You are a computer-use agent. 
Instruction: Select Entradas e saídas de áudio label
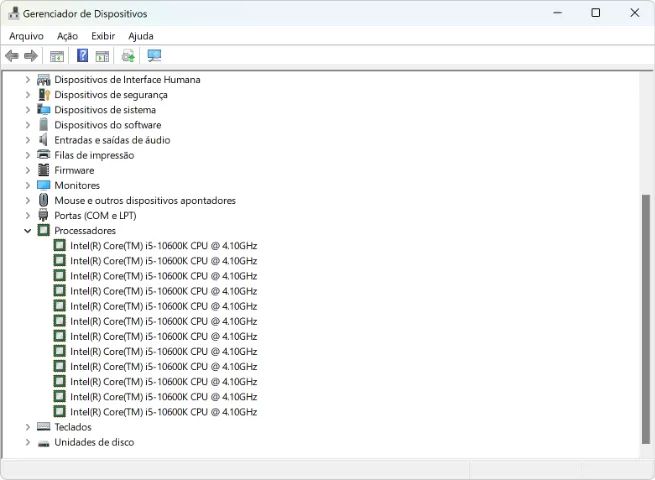pyautogui.click(x=112, y=140)
